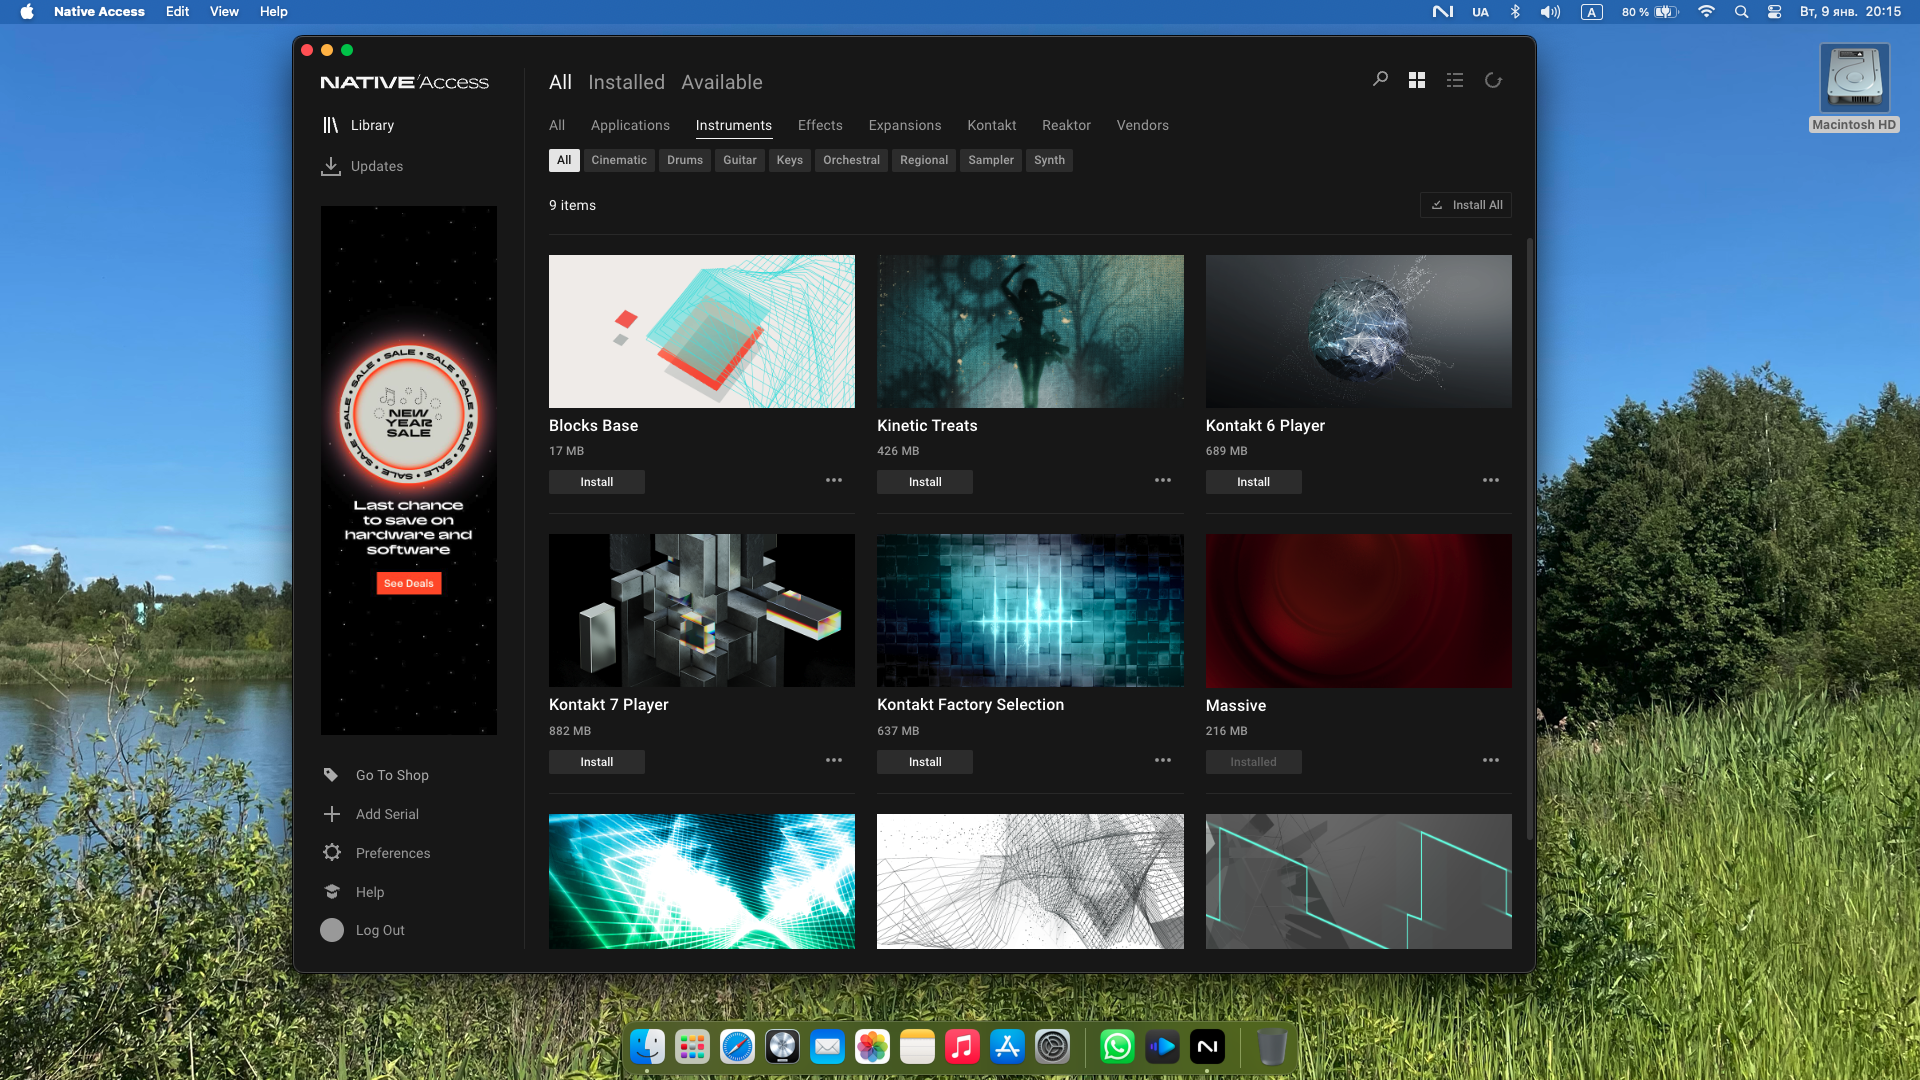Image resolution: width=1920 pixels, height=1080 pixels.
Task: Filter instruments by Orchestral
Action: tap(852, 160)
